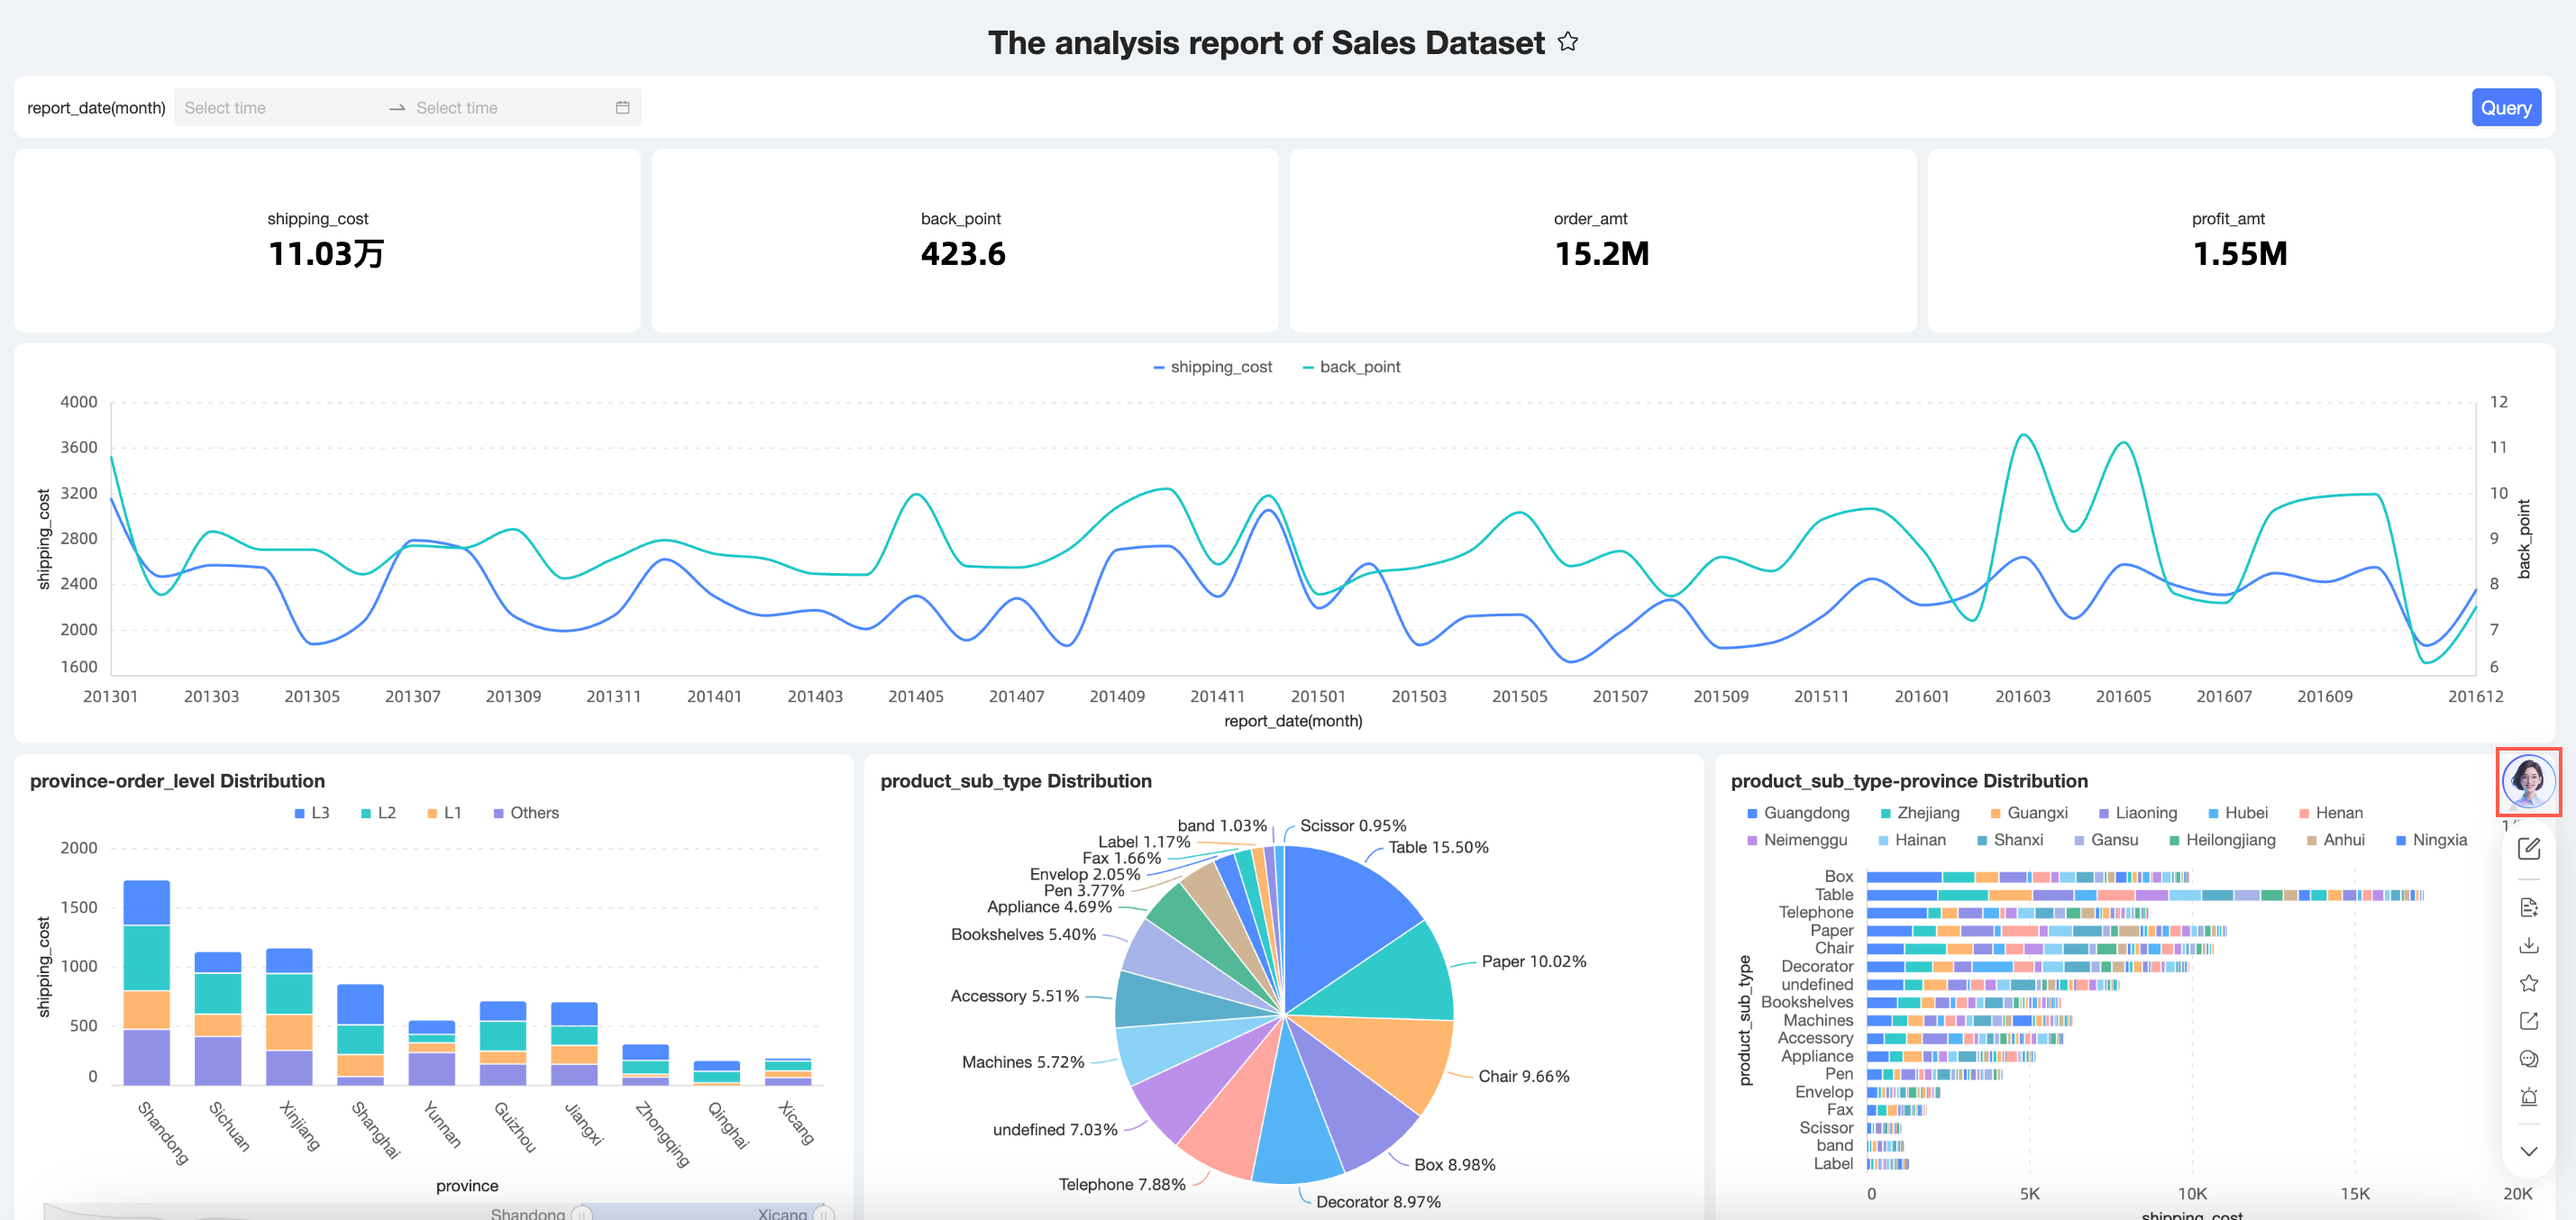Advance province legend to next page

2509,826
